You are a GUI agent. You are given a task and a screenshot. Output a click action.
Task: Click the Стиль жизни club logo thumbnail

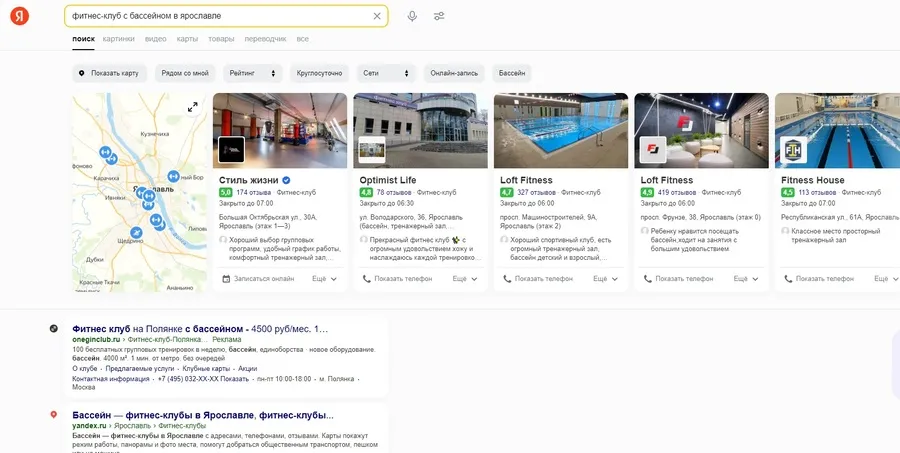(x=231, y=150)
